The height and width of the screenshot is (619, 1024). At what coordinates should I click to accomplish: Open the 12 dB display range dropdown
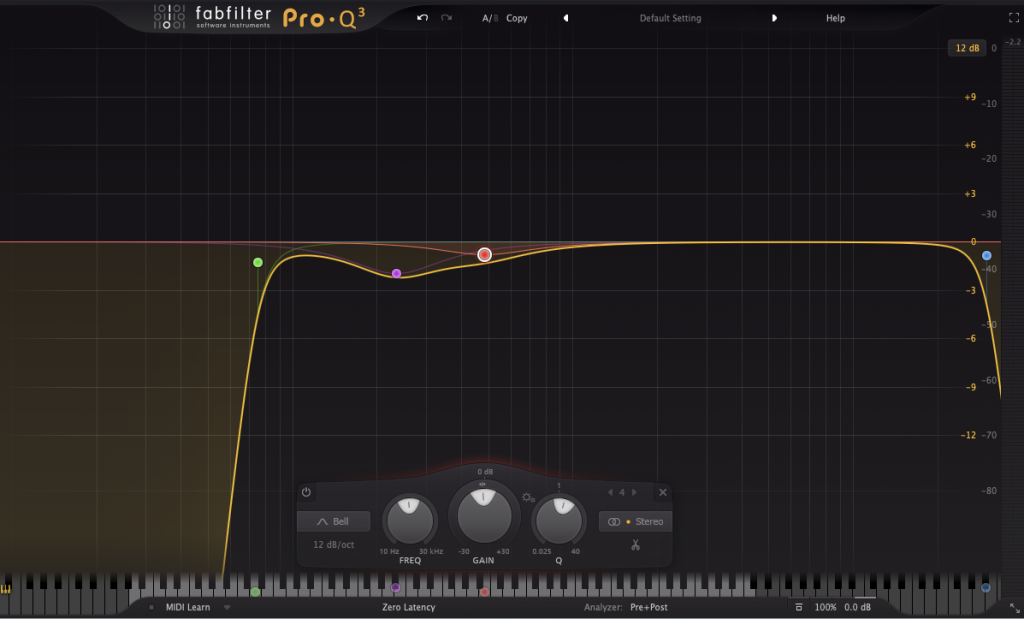click(967, 48)
